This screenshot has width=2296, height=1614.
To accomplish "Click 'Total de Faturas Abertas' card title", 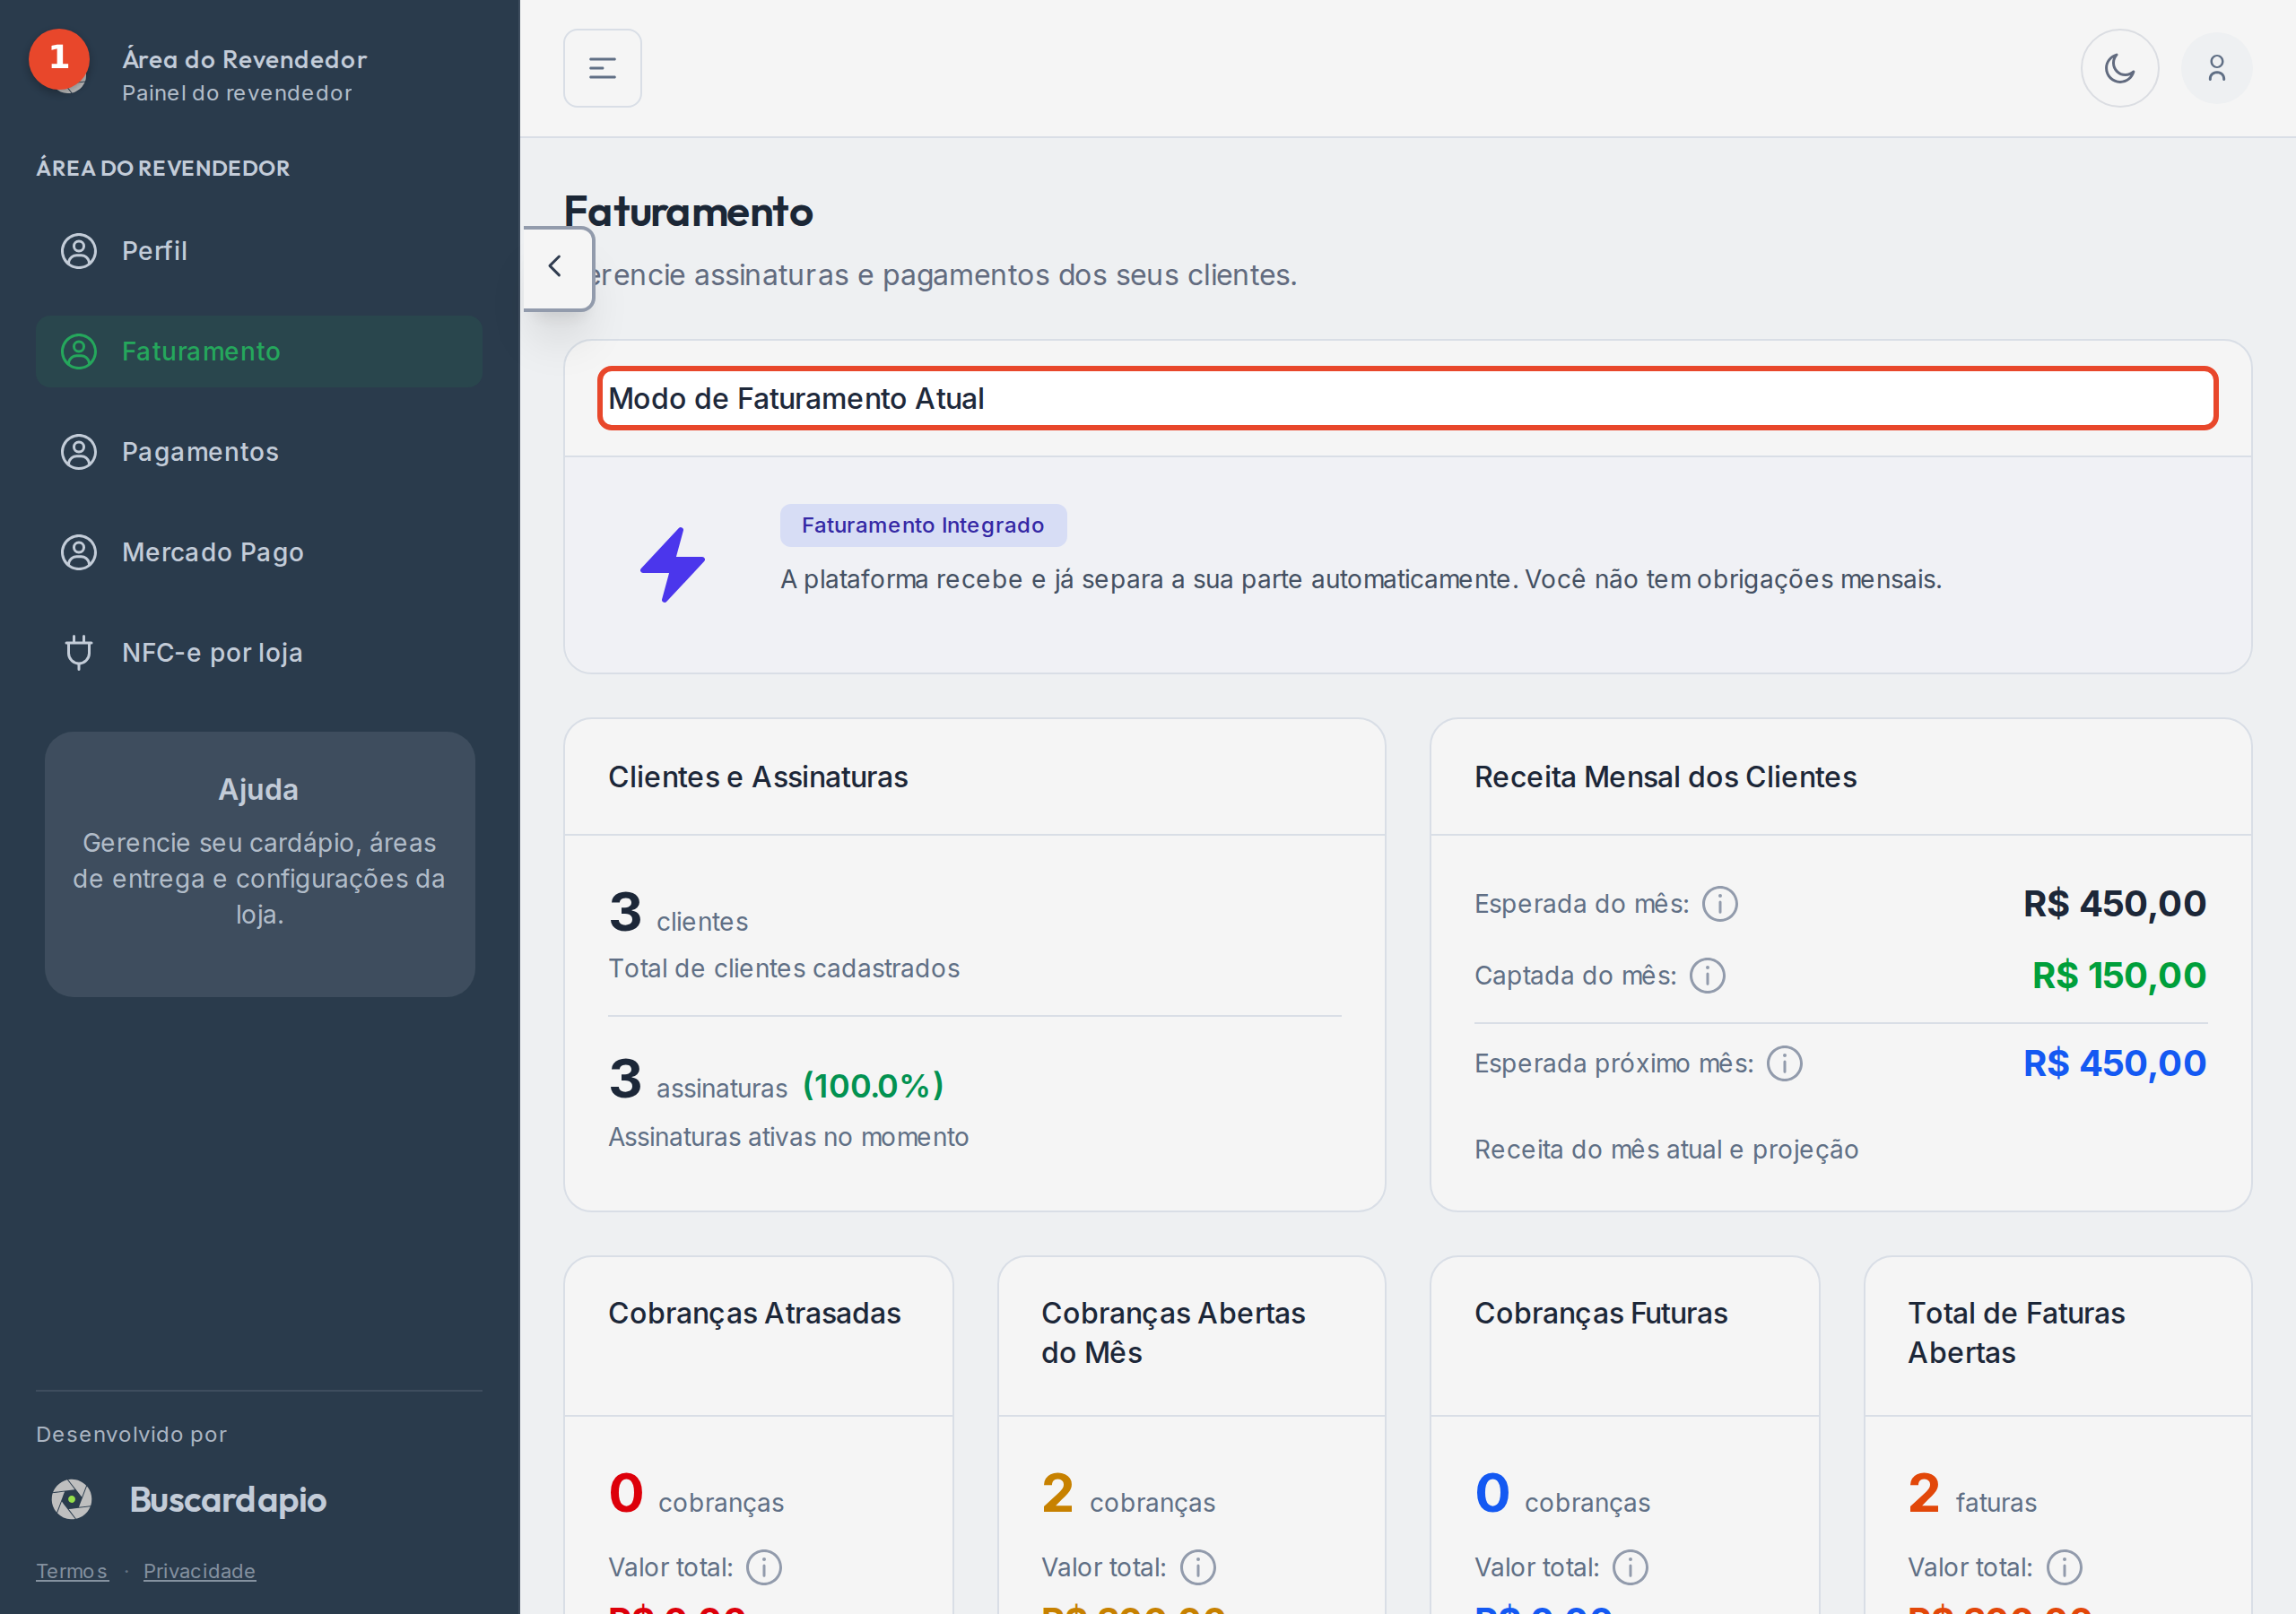I will coord(2016,1333).
